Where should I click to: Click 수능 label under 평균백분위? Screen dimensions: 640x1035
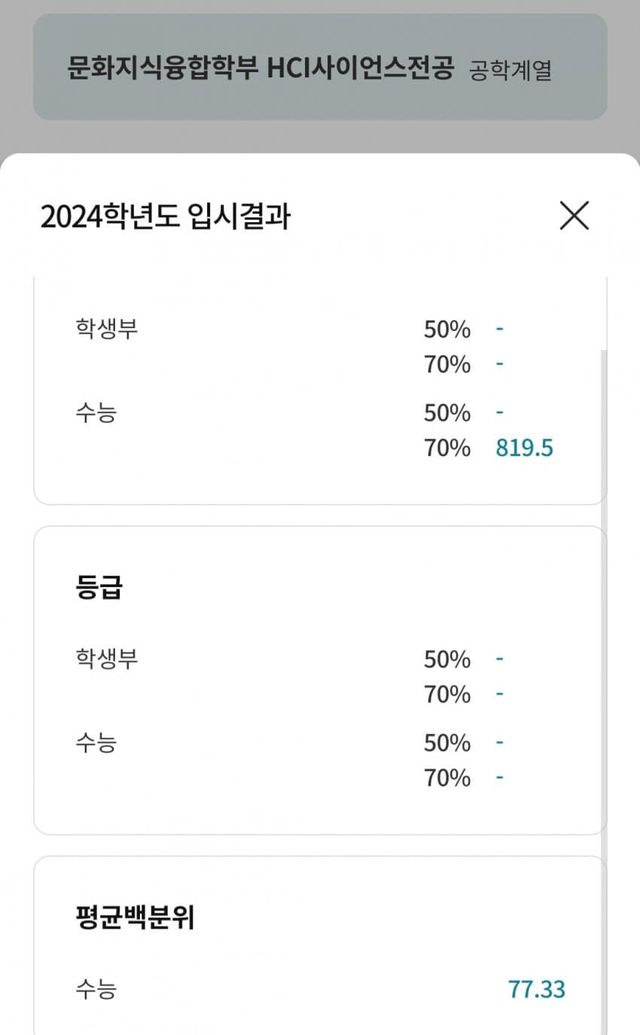(96, 989)
